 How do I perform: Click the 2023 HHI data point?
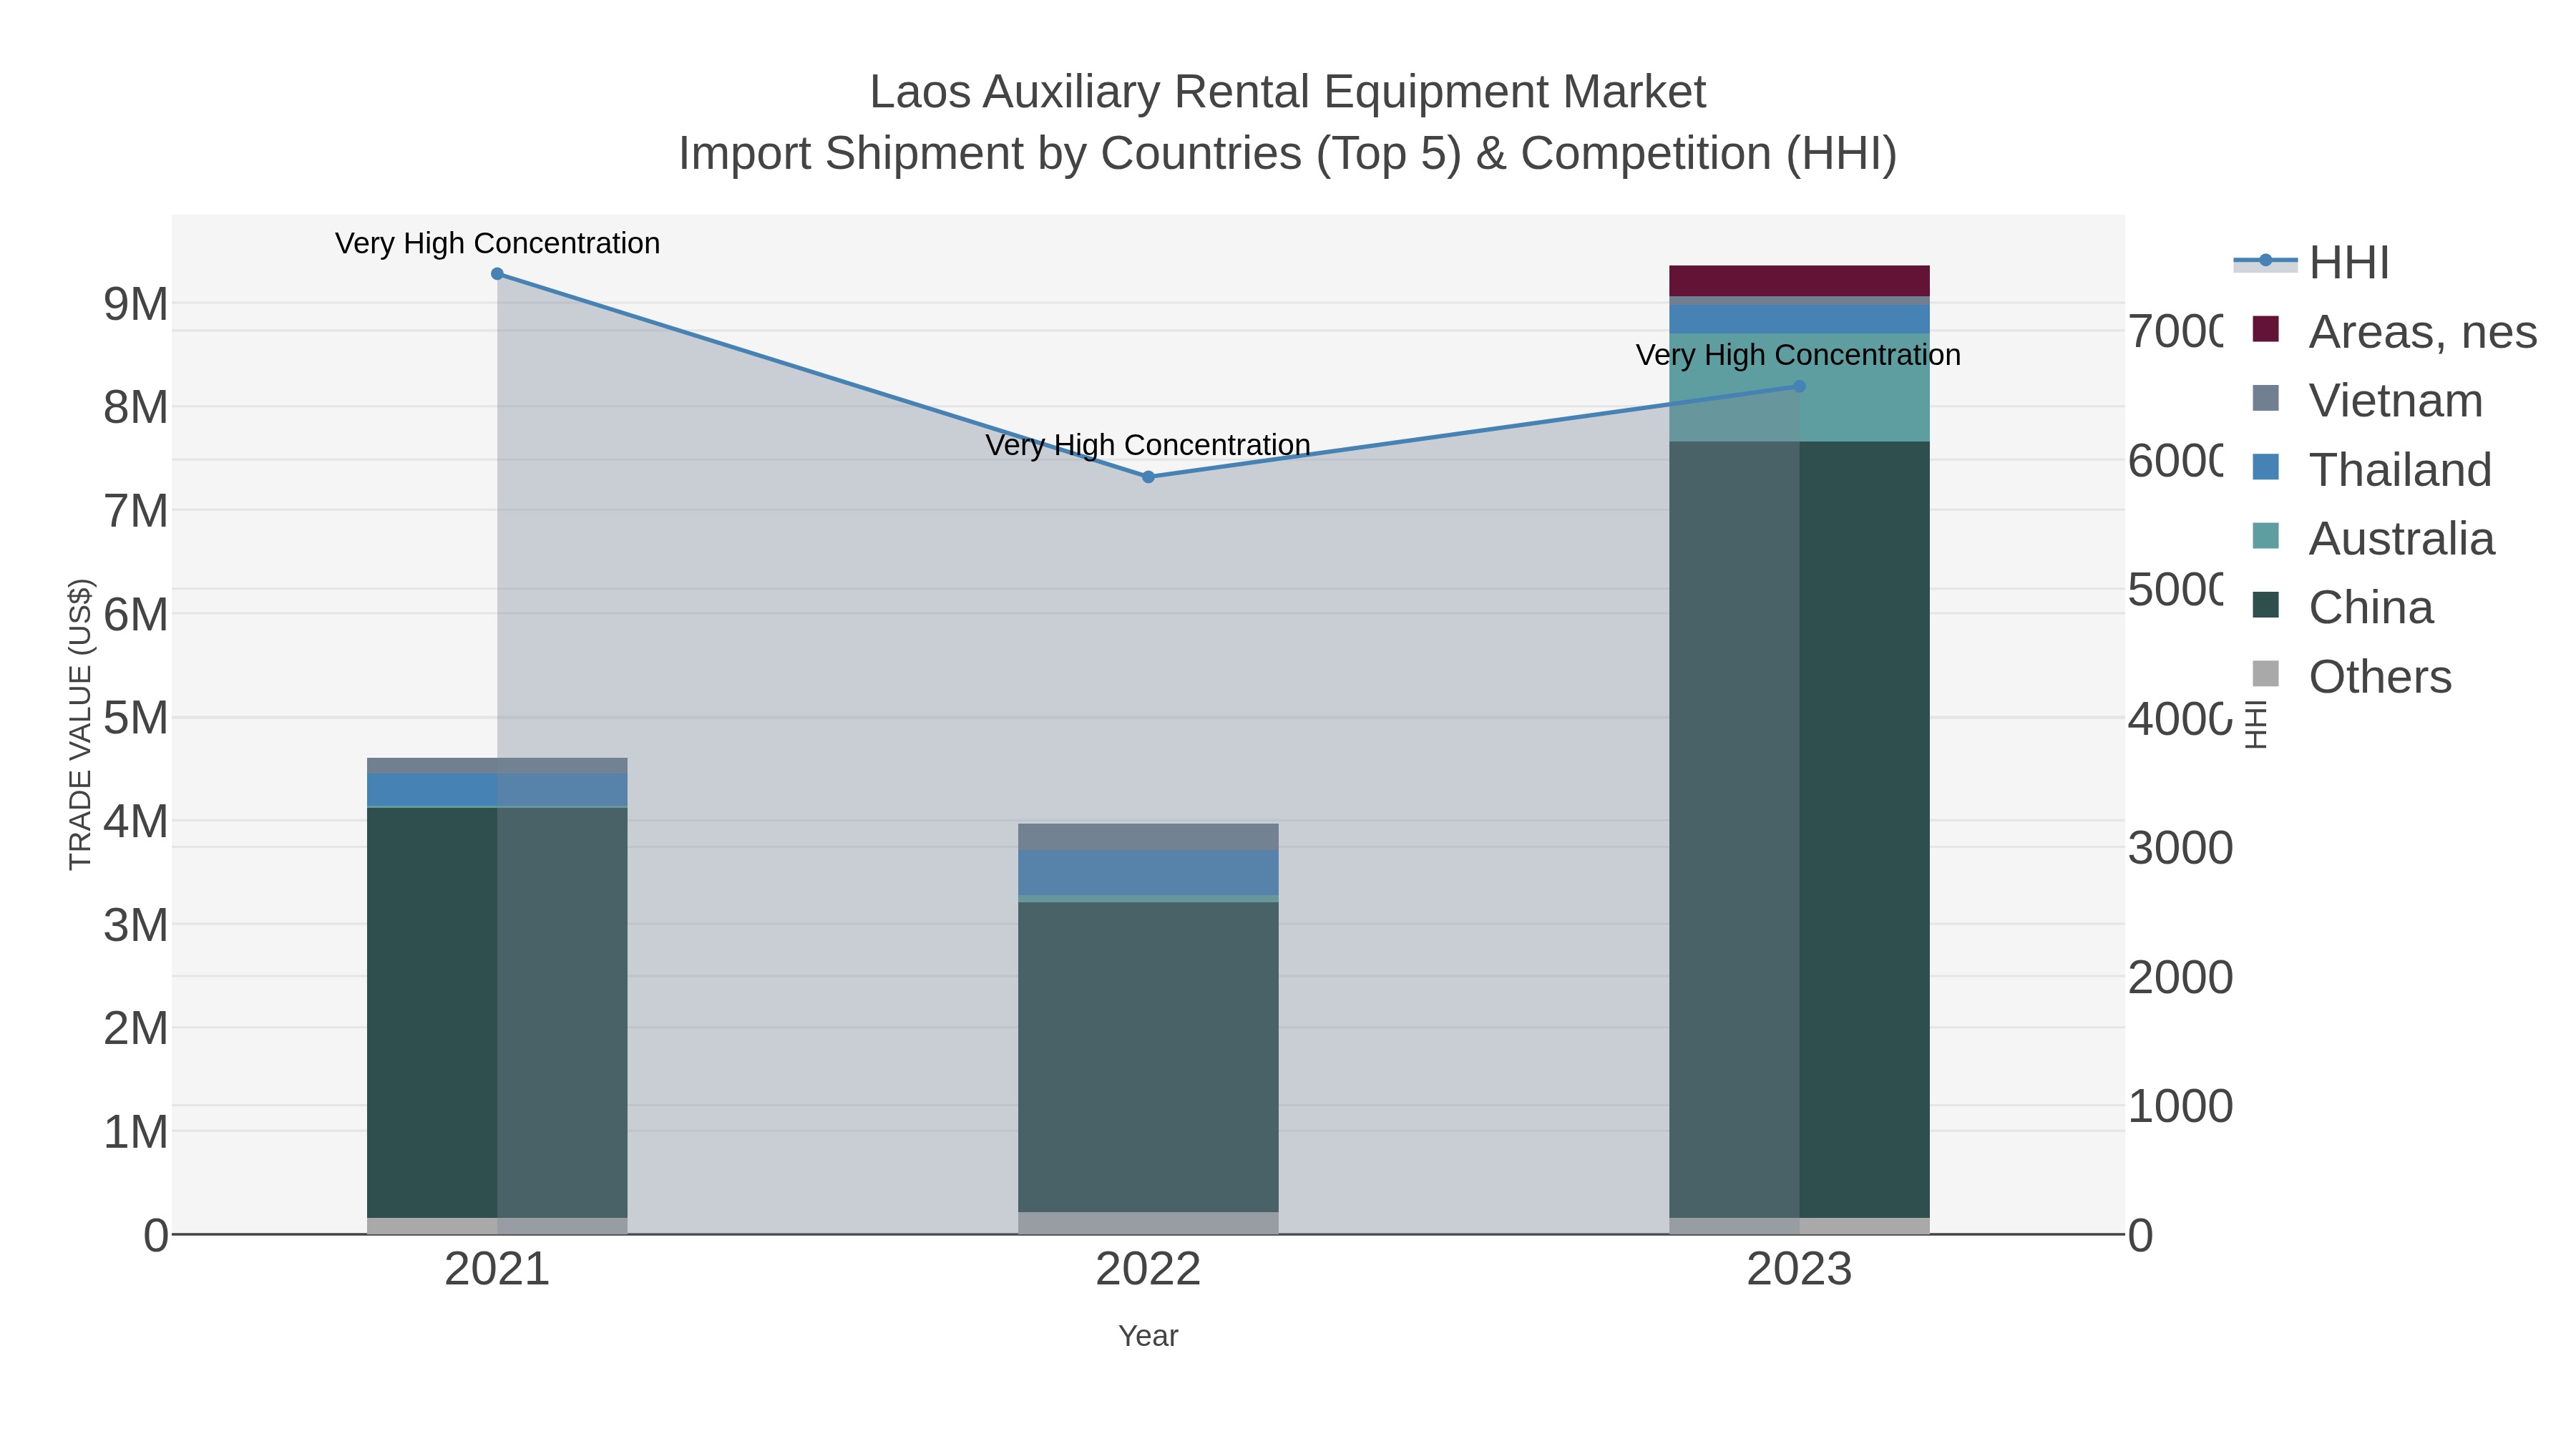1799,386
